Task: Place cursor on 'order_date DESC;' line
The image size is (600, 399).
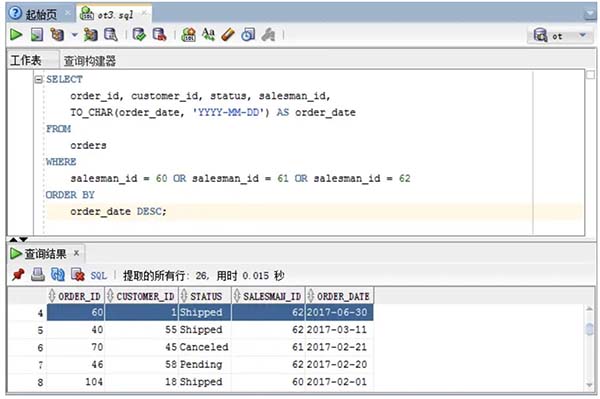Action: [x=118, y=212]
